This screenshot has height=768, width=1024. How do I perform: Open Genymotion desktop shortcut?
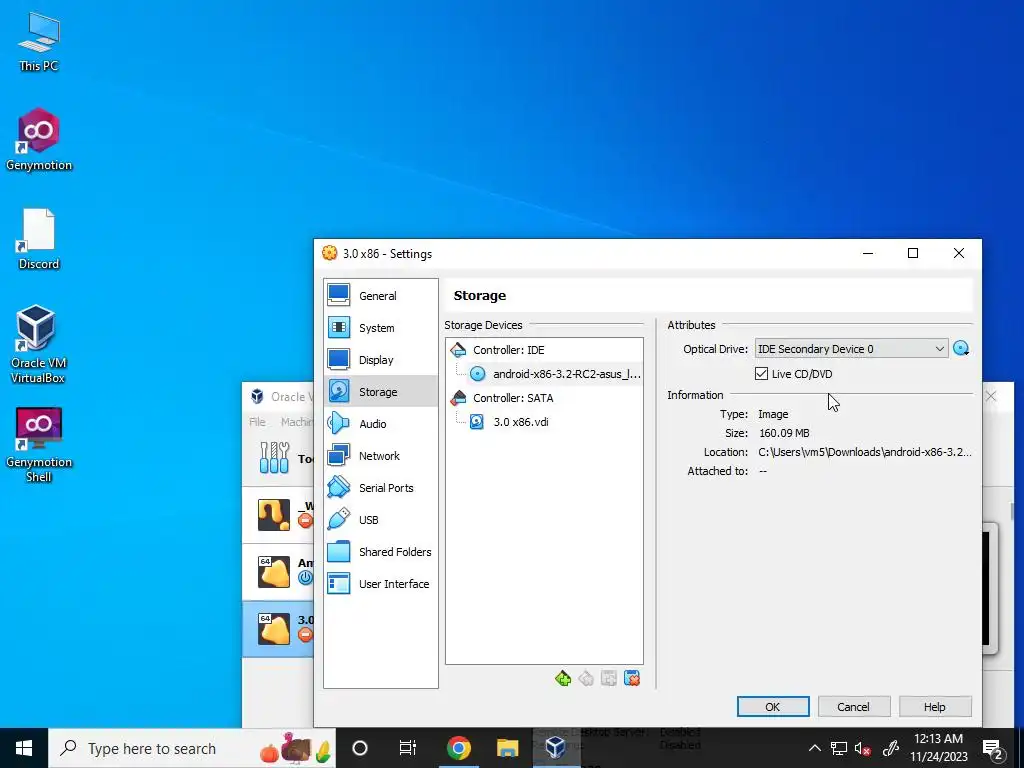(x=39, y=140)
